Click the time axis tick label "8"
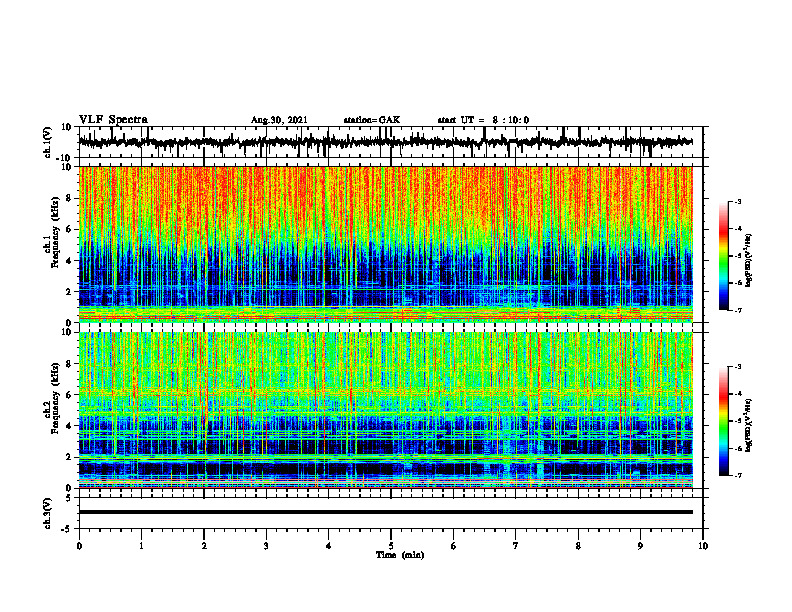The height and width of the screenshot is (612, 792). click(578, 546)
